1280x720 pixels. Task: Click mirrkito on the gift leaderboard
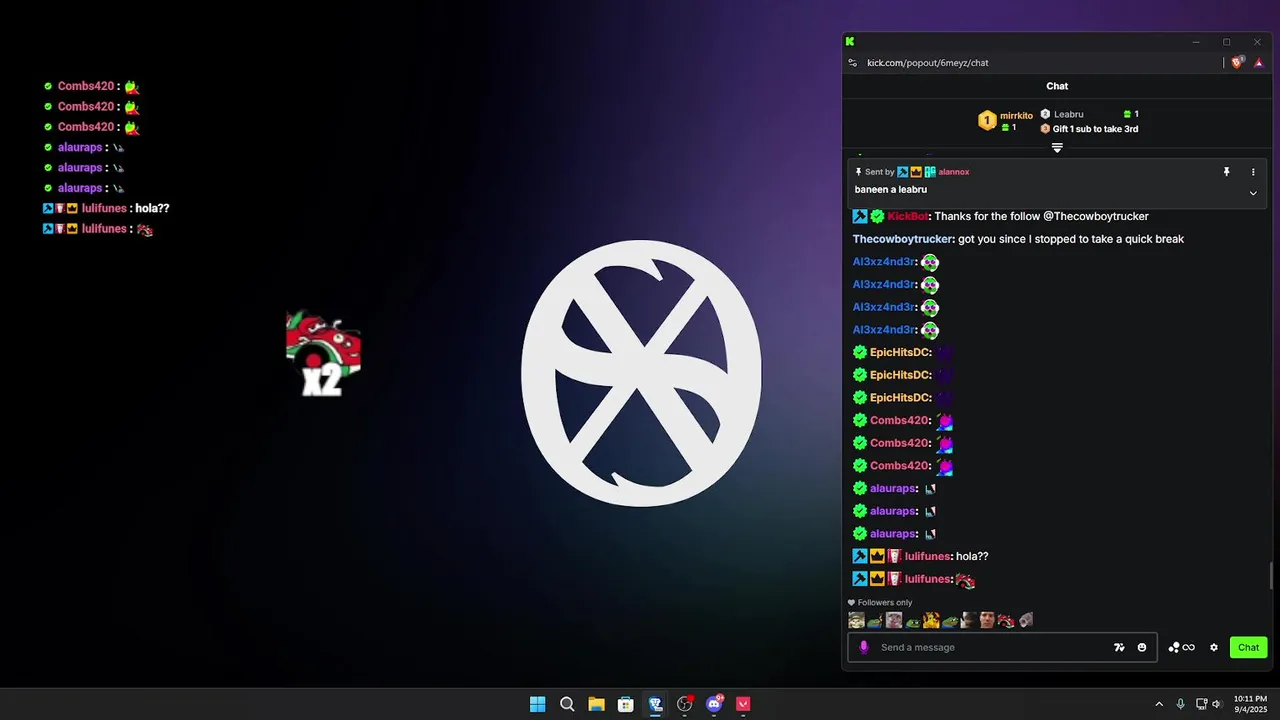pos(1016,116)
